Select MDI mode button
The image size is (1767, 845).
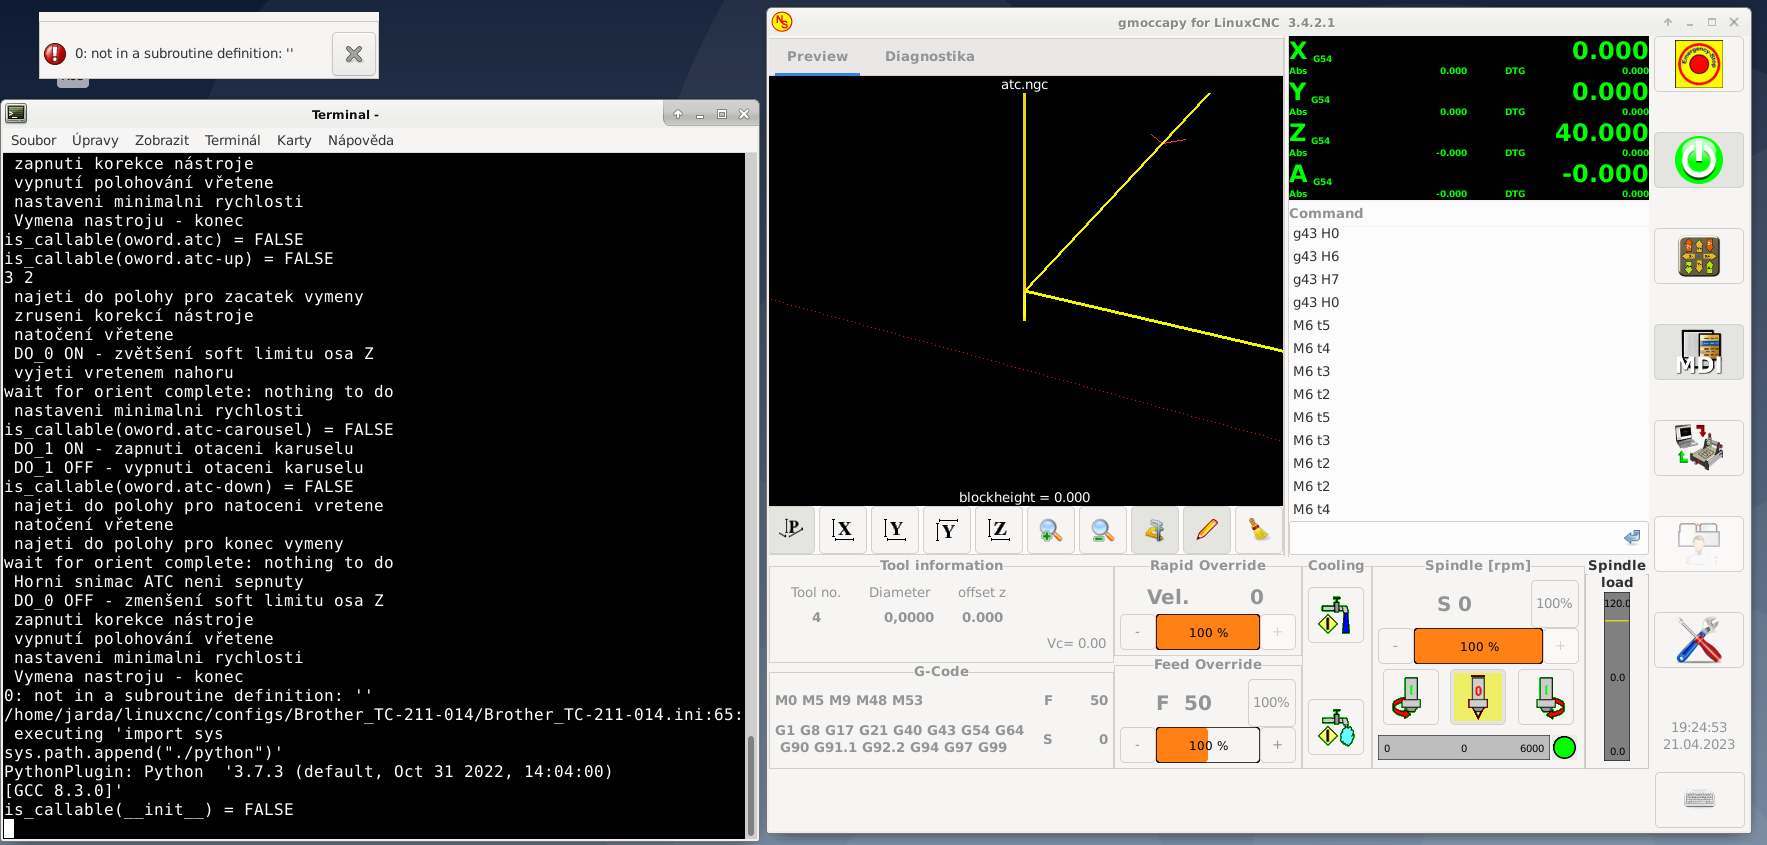tap(1698, 353)
